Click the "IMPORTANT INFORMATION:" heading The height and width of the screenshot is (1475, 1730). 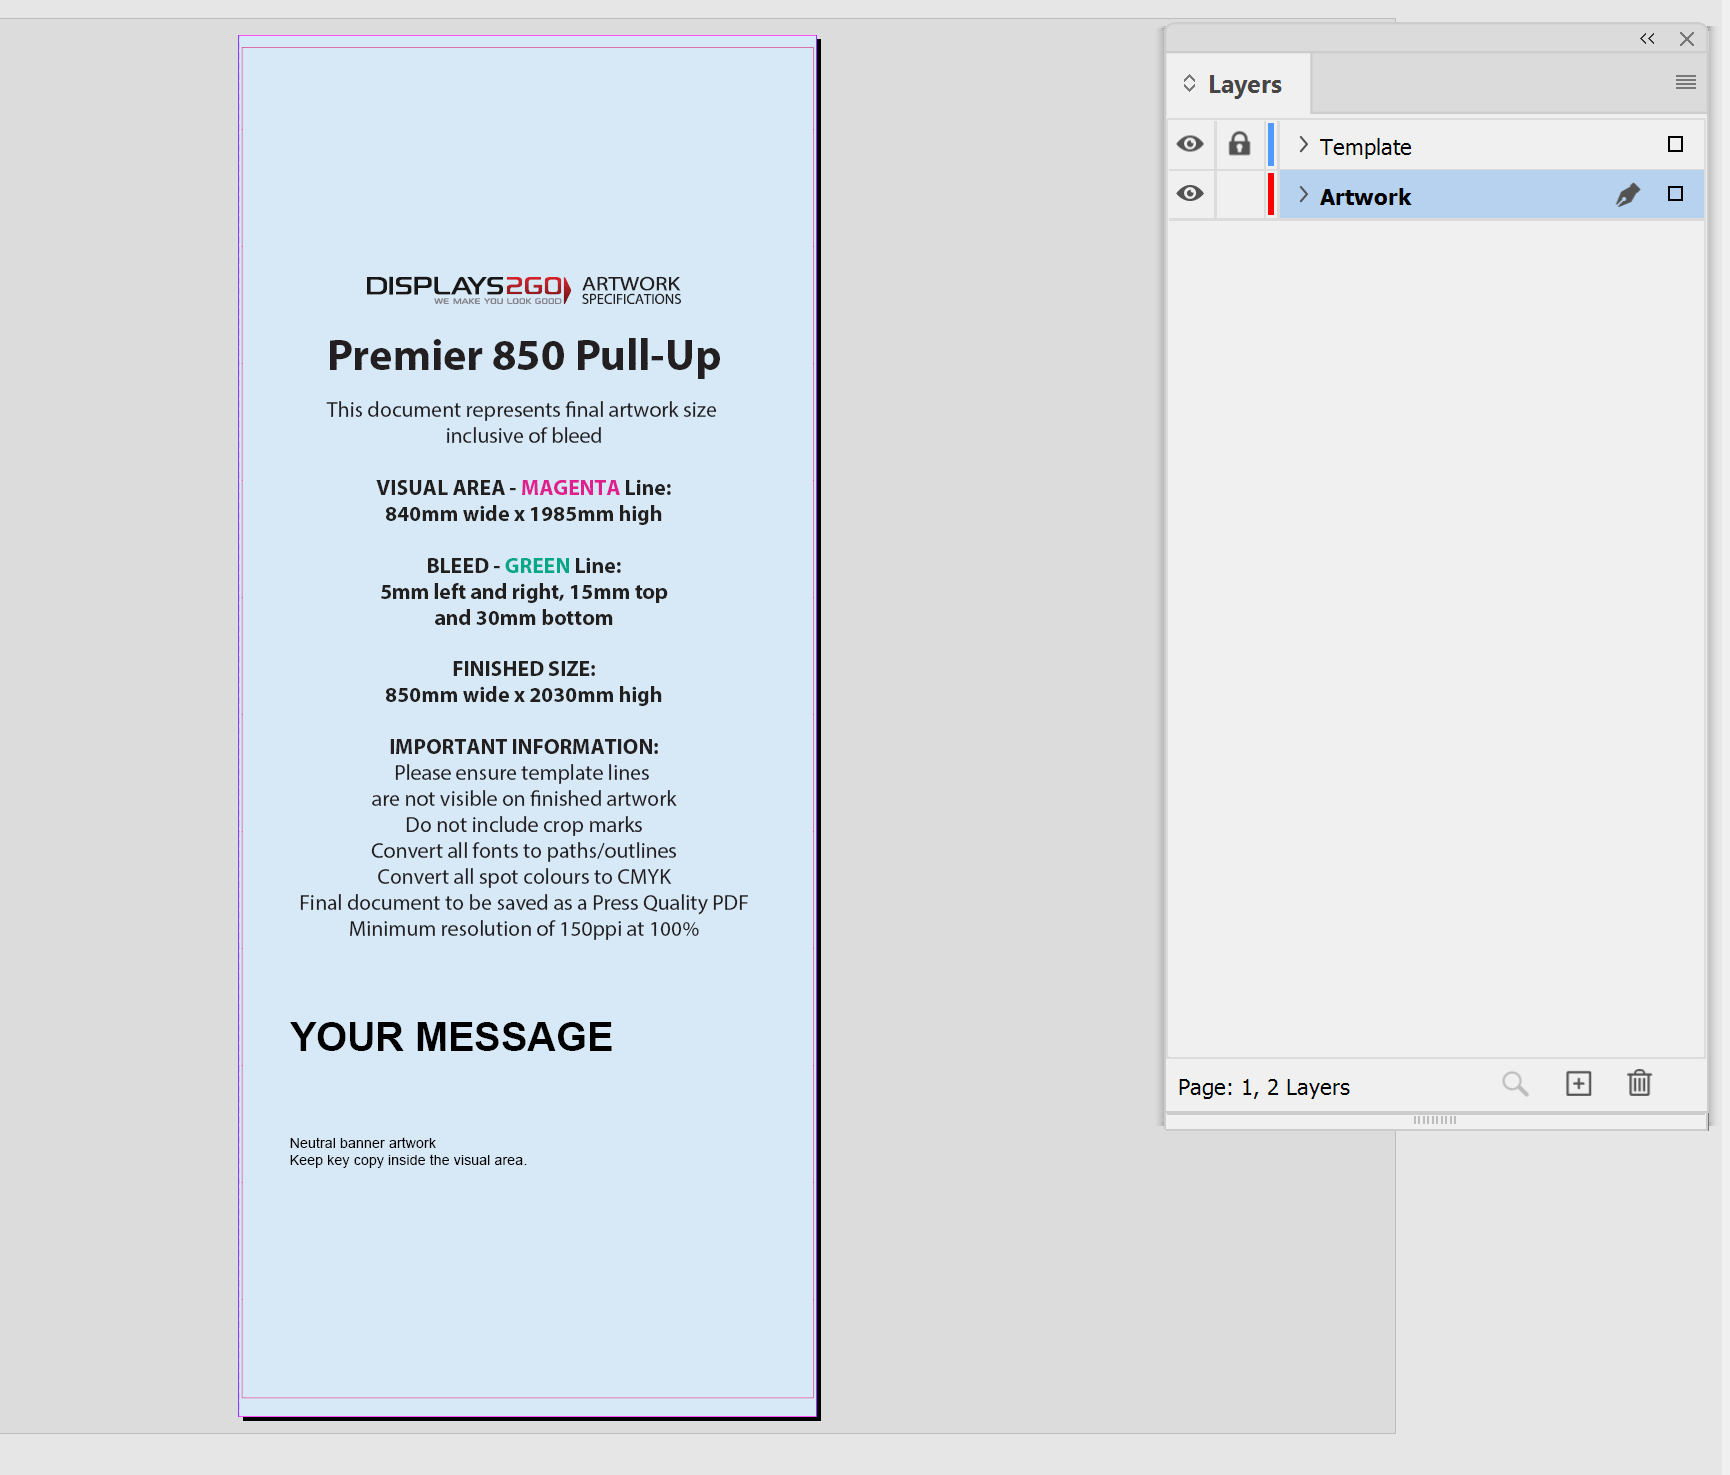coord(524,747)
